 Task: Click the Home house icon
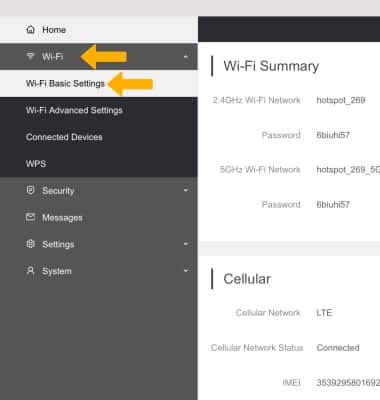pyautogui.click(x=30, y=29)
